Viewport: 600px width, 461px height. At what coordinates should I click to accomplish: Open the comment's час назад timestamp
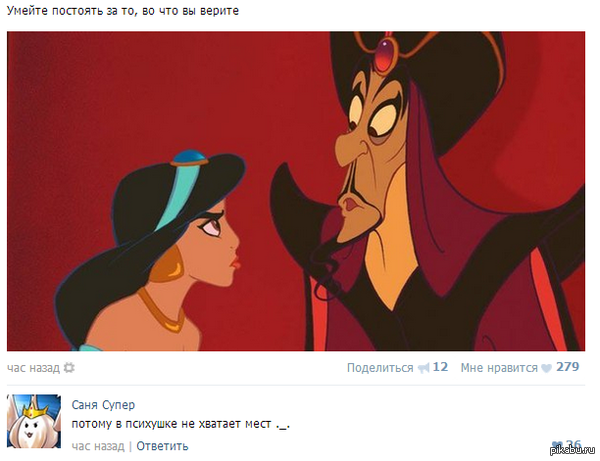coord(98,446)
